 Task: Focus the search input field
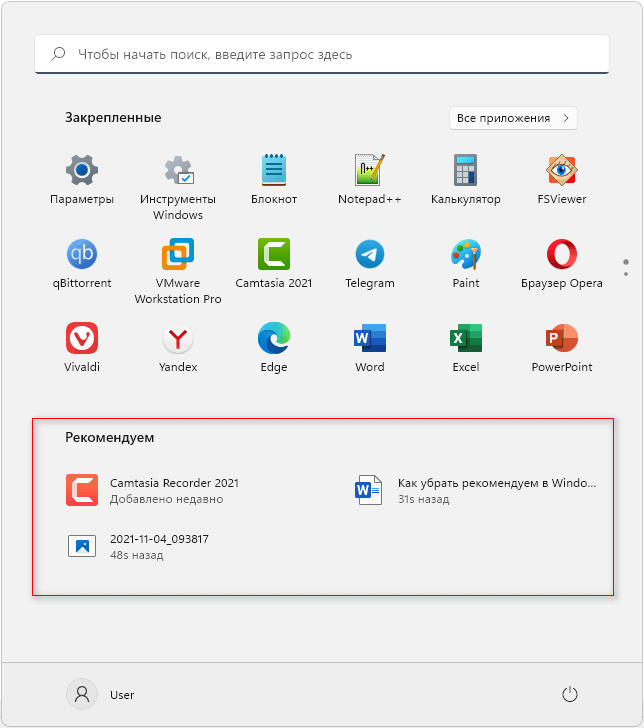point(322,54)
